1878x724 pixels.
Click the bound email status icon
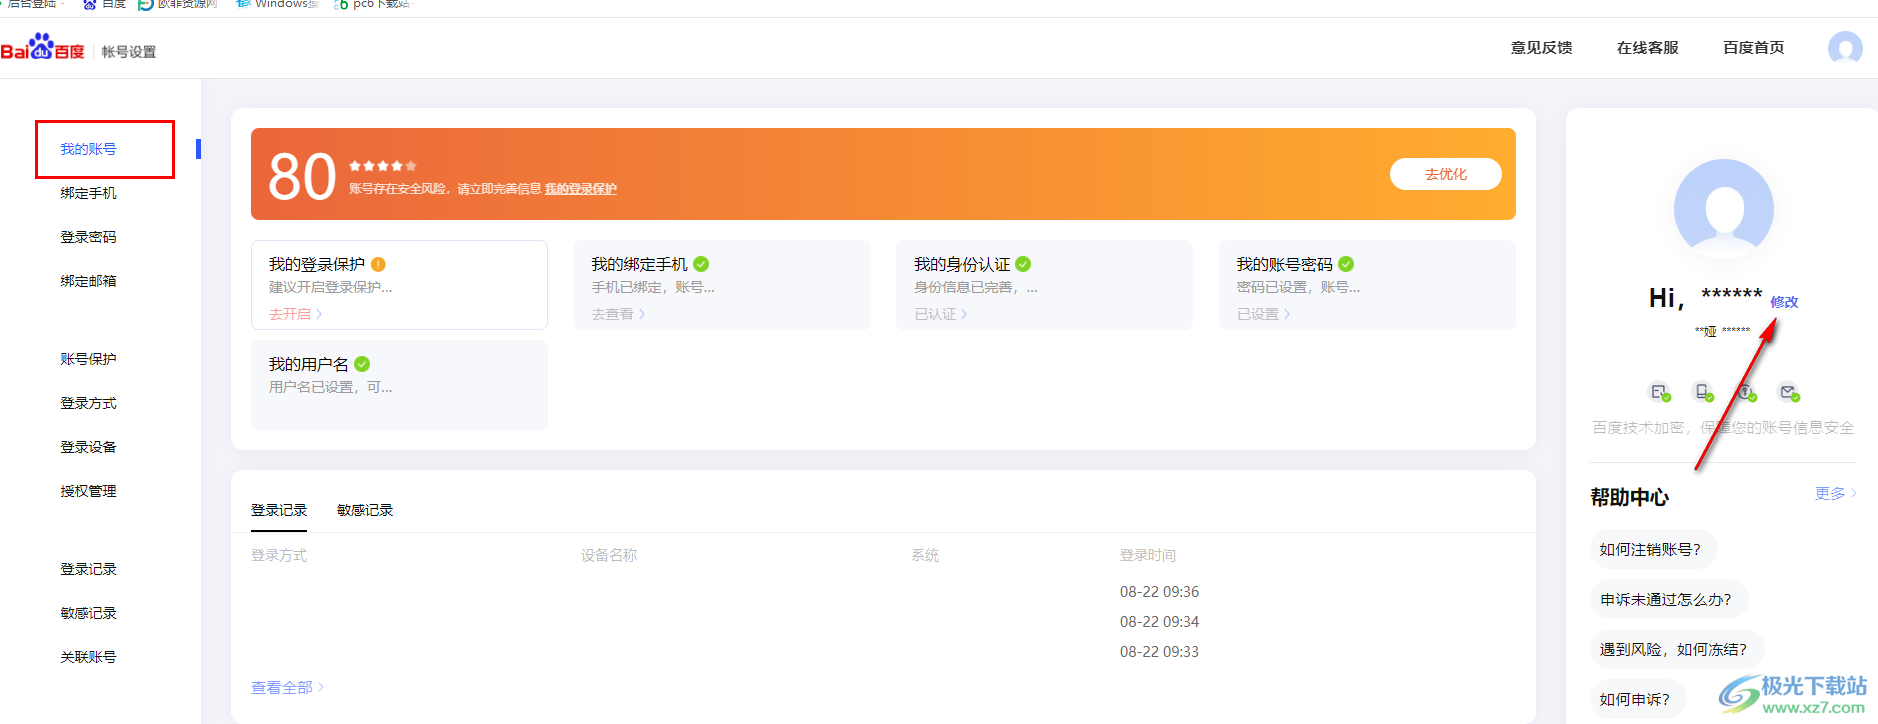click(1789, 392)
